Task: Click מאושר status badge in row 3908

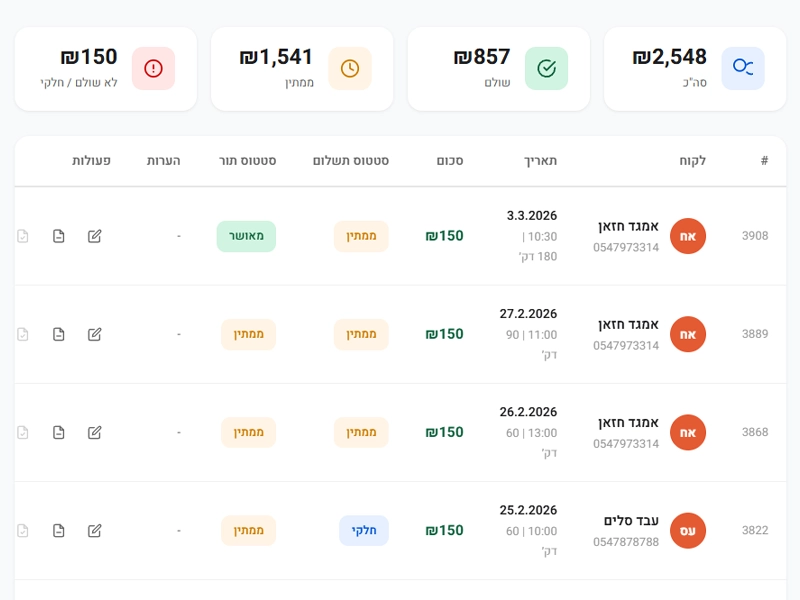Action: tap(246, 236)
